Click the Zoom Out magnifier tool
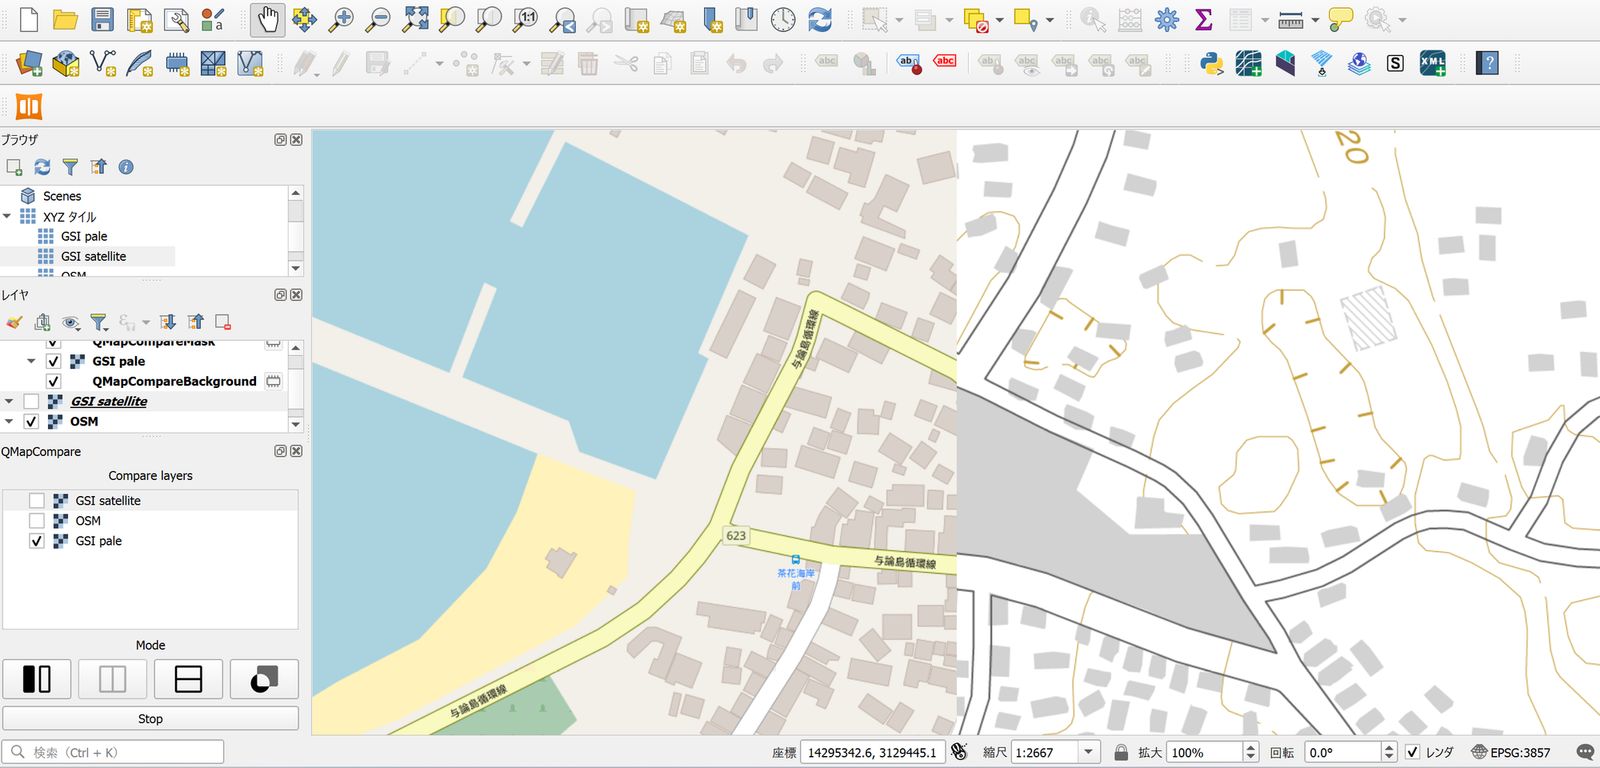 [x=378, y=19]
